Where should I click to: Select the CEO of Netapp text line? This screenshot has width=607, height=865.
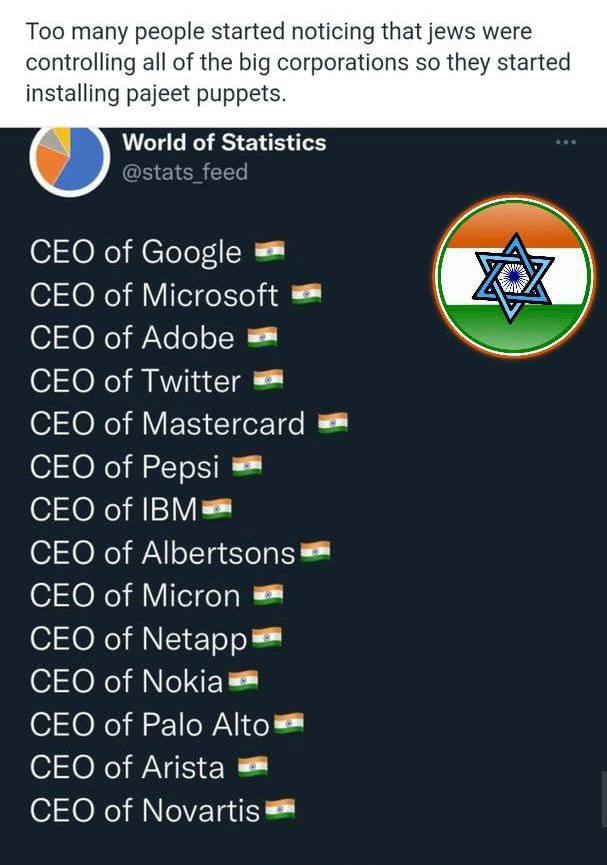156,638
